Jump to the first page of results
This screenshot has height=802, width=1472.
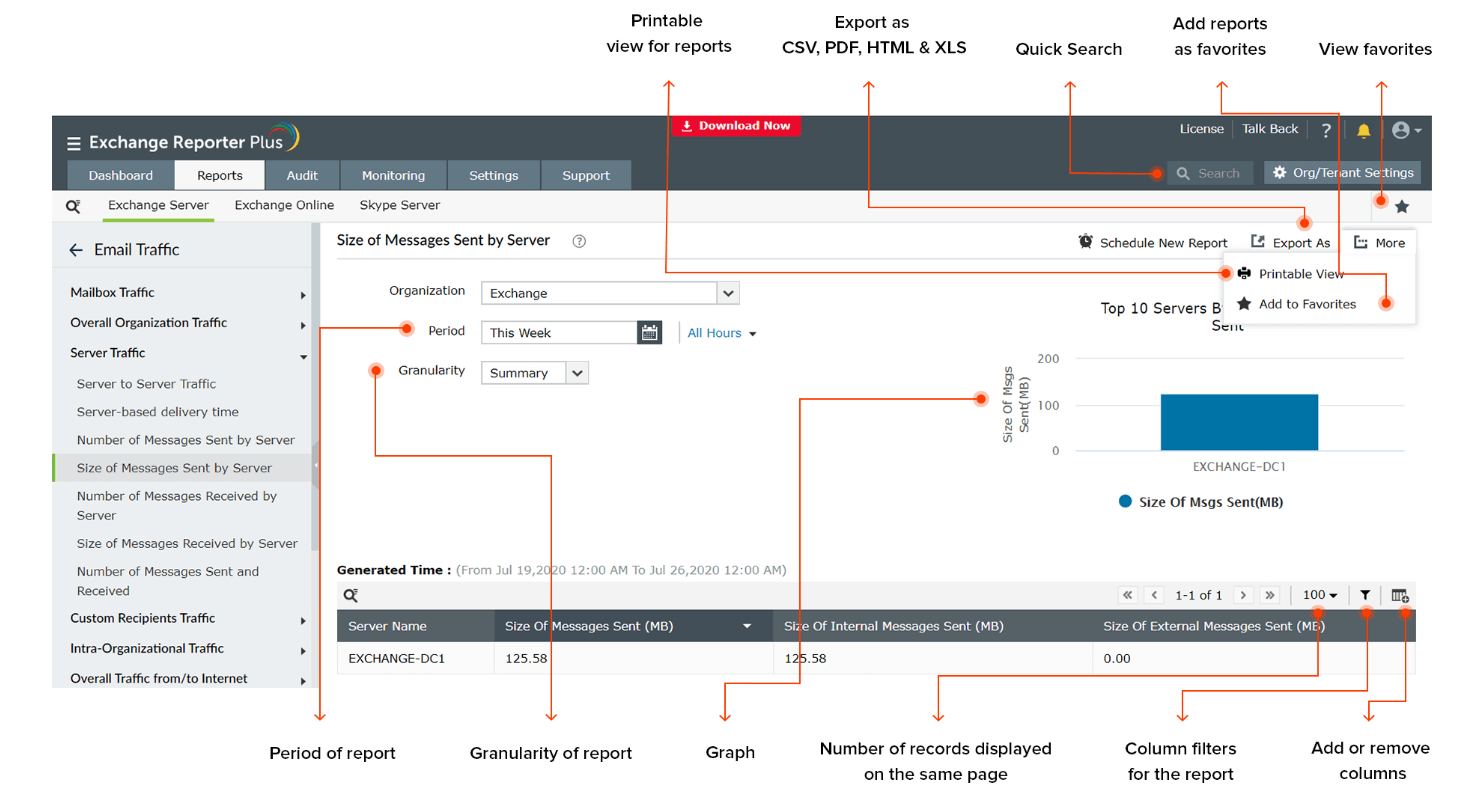coord(1128,595)
